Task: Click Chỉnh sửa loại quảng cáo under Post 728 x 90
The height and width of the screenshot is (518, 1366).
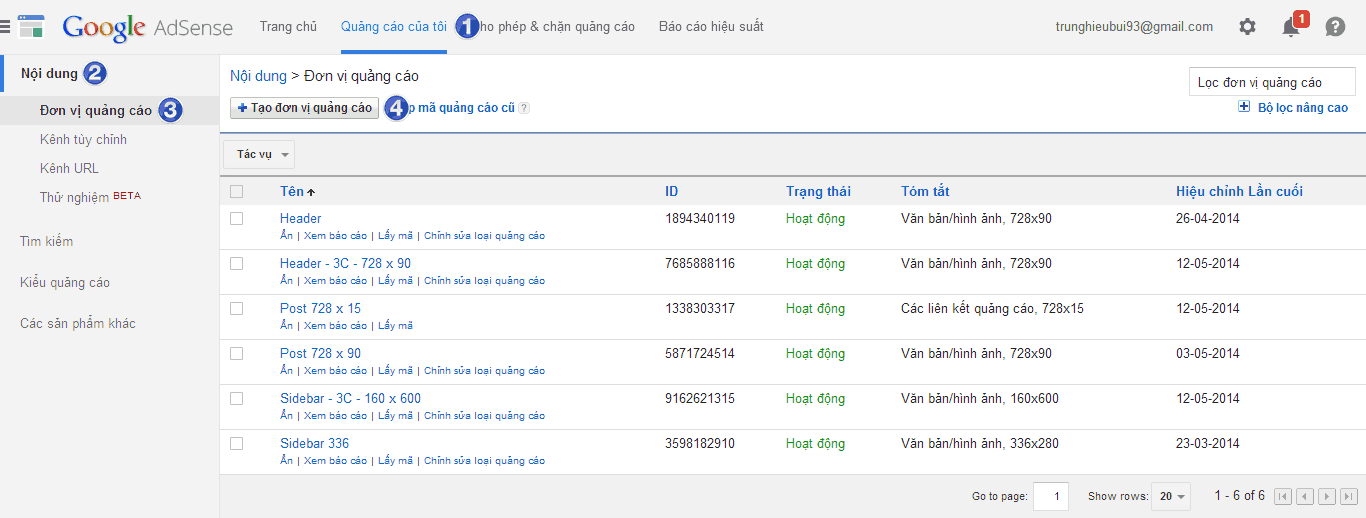Action: point(484,371)
